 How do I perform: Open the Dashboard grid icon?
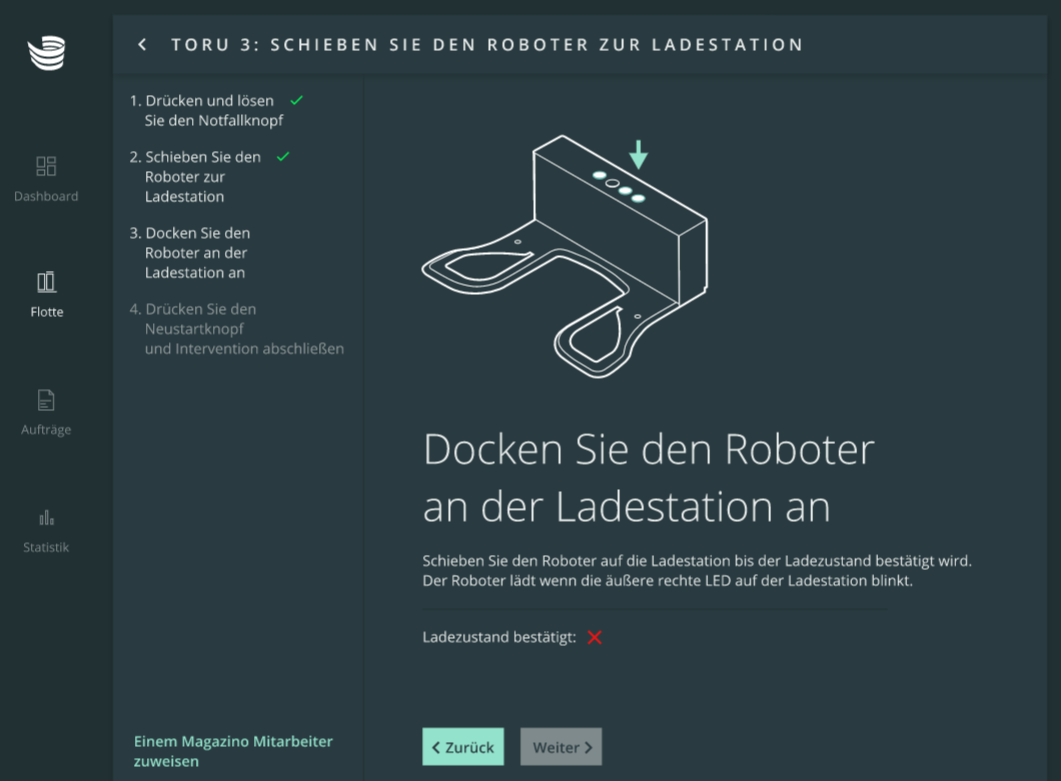tap(46, 166)
